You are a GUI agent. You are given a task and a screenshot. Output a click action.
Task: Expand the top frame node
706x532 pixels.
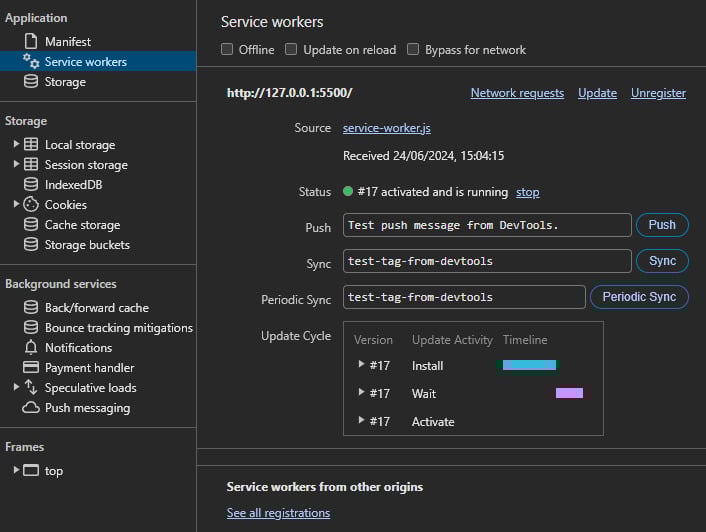17,471
